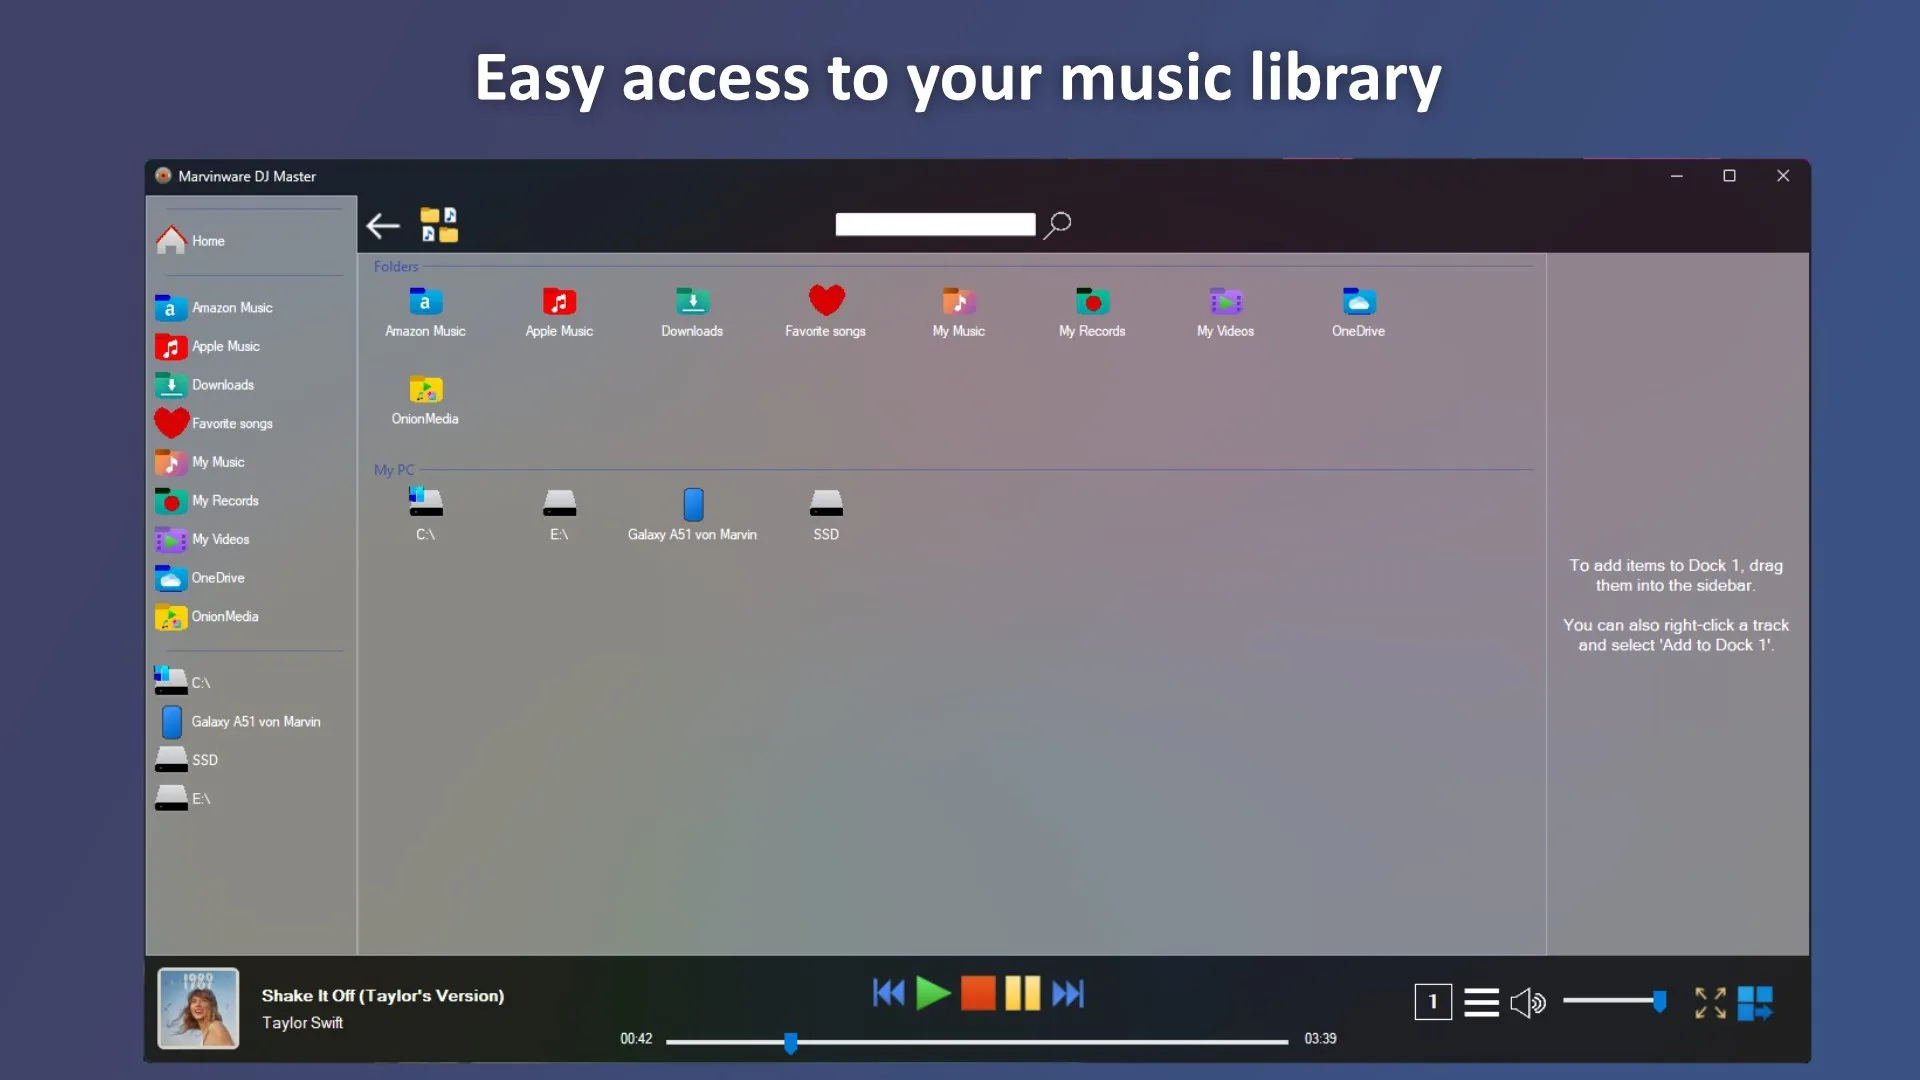Open Downloads in the sidebar
This screenshot has width=1920, height=1080.
pos(205,385)
